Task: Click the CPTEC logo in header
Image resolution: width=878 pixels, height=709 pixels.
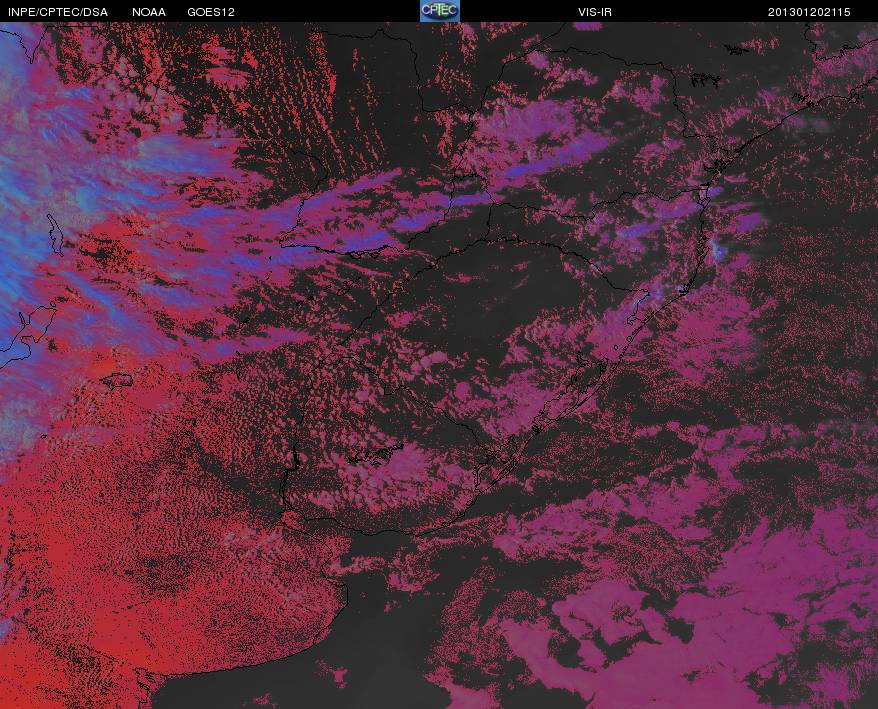Action: click(440, 11)
